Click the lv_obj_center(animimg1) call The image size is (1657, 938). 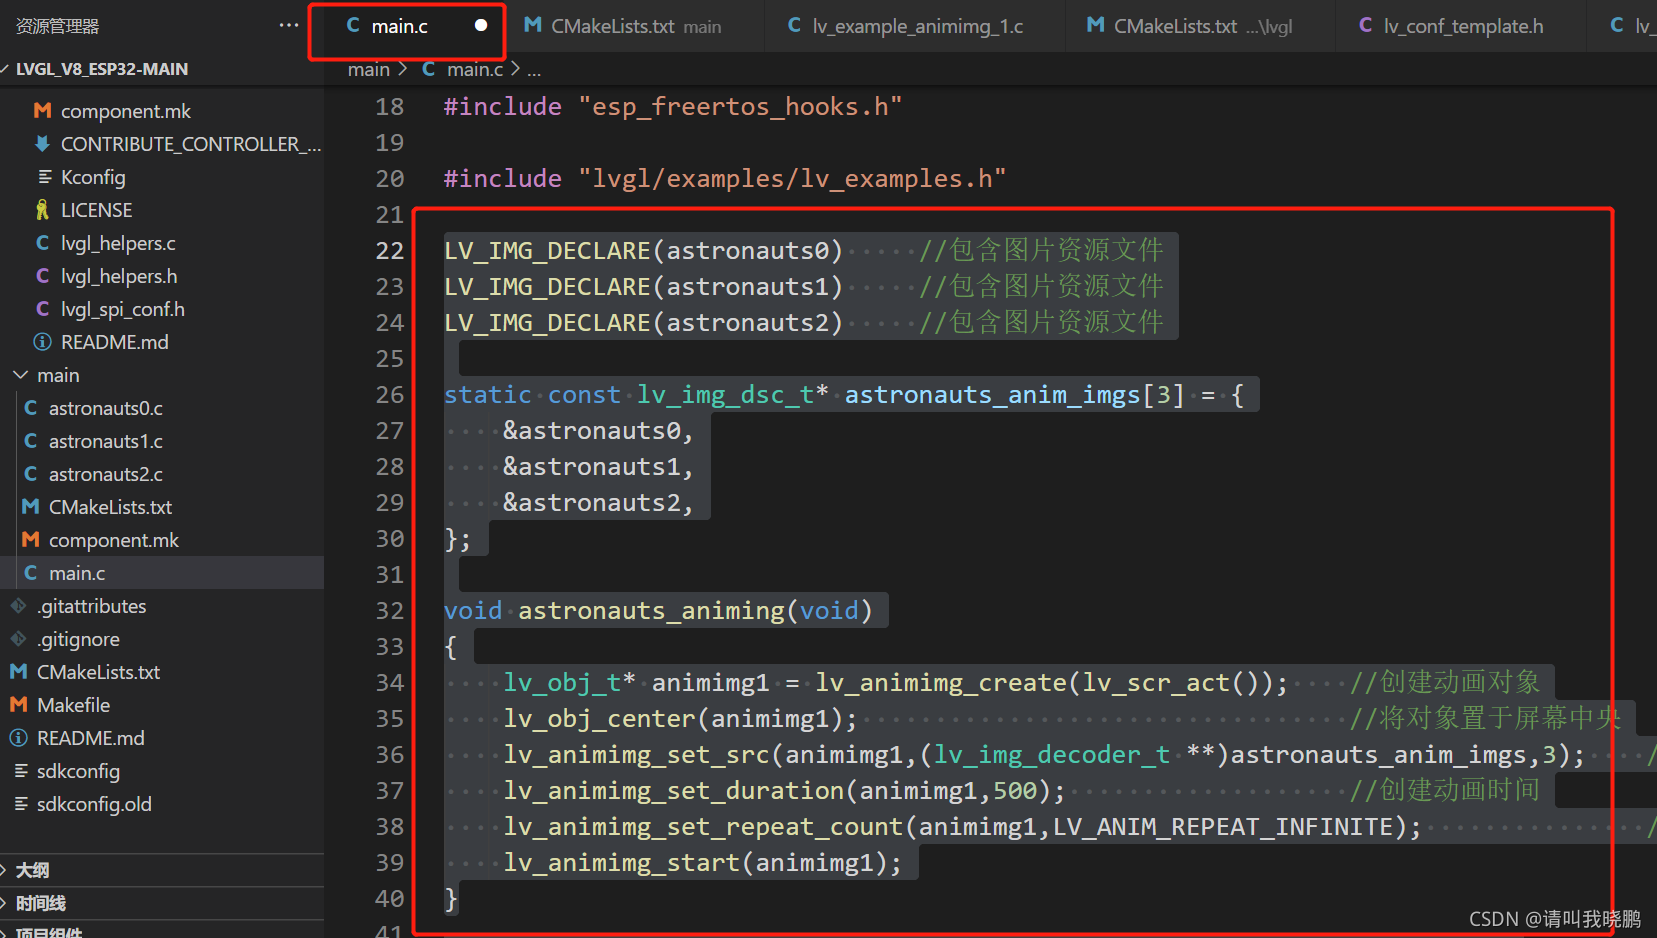click(x=680, y=719)
